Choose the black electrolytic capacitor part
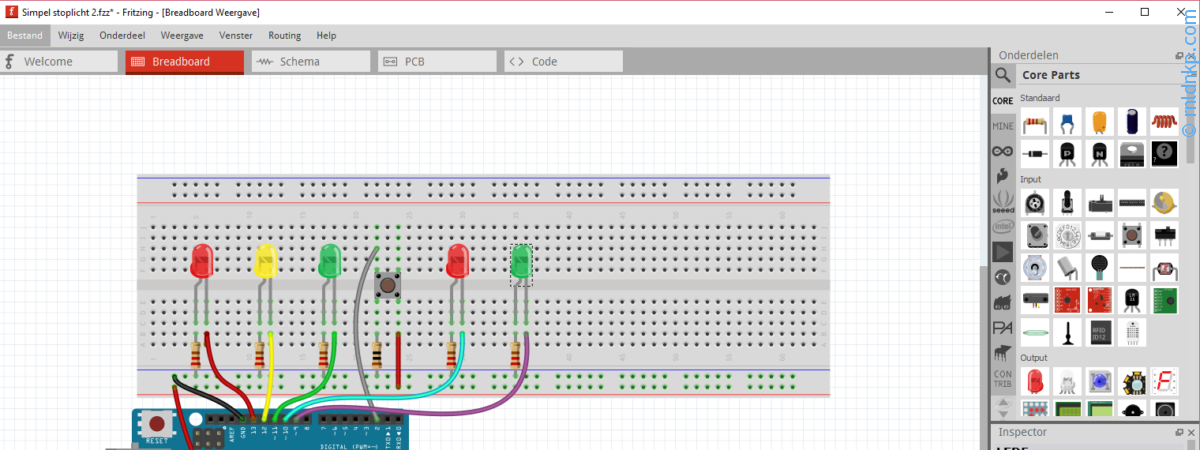 coord(1132,122)
